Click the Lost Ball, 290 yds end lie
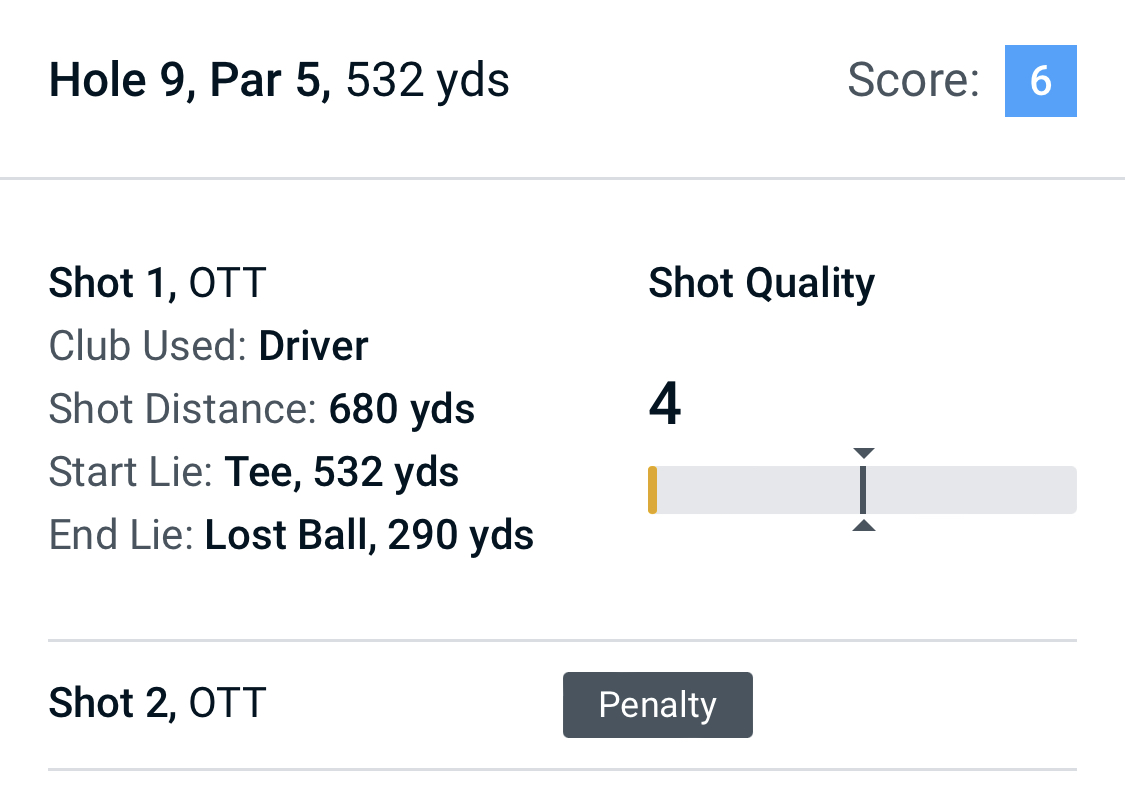This screenshot has height=785, width=1125. pyautogui.click(x=369, y=536)
